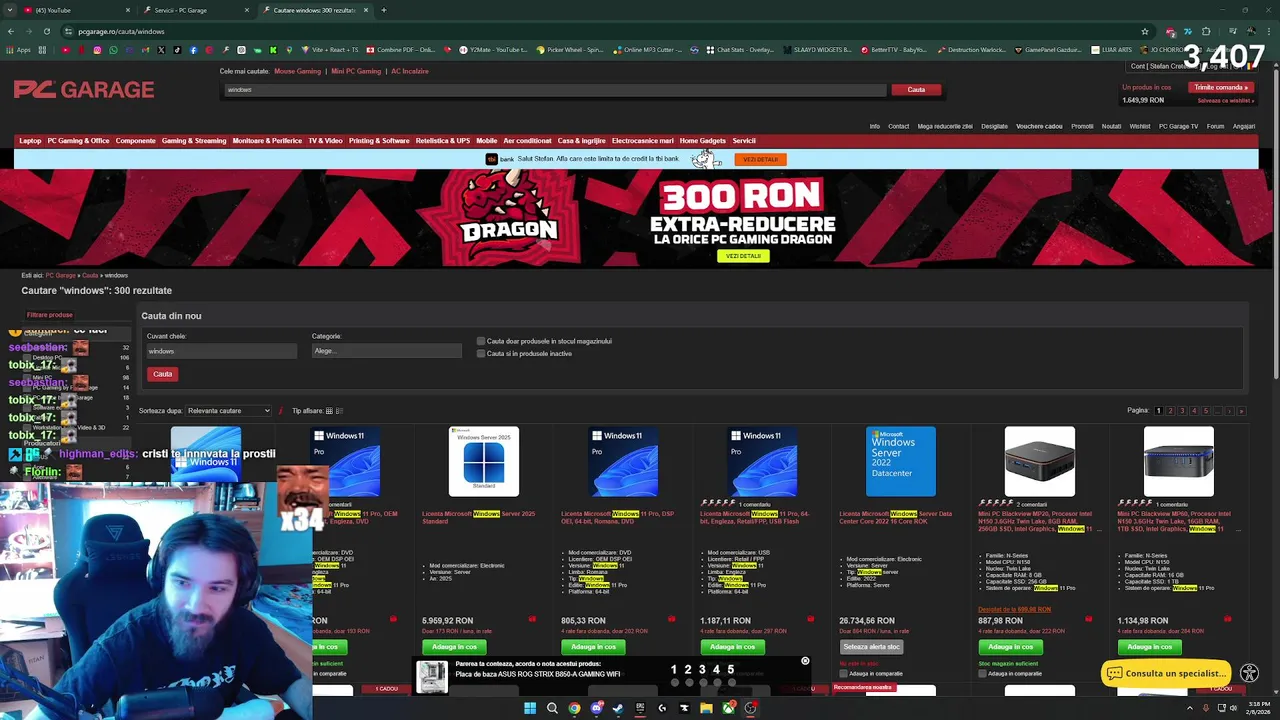Viewport: 1280px width, 720px height.
Task: Click wishlist icon for 887,98 RON product
Action: [1089, 619]
